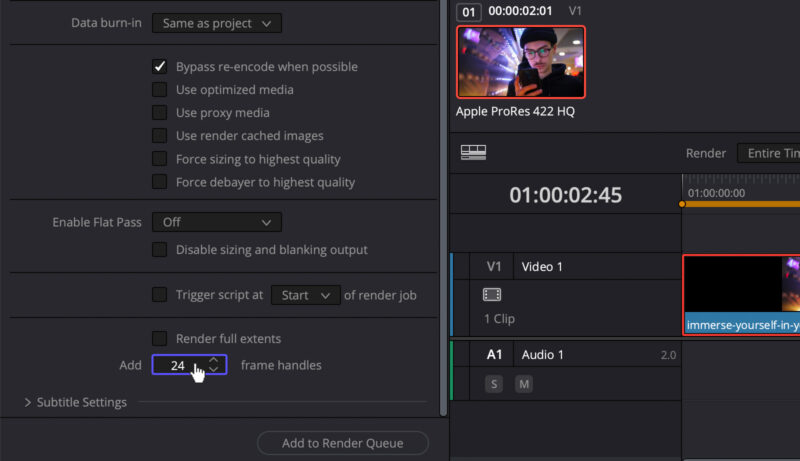Viewport: 800px width, 461px height.
Task: Click the Audio 1 track name
Action: [x=542, y=355]
